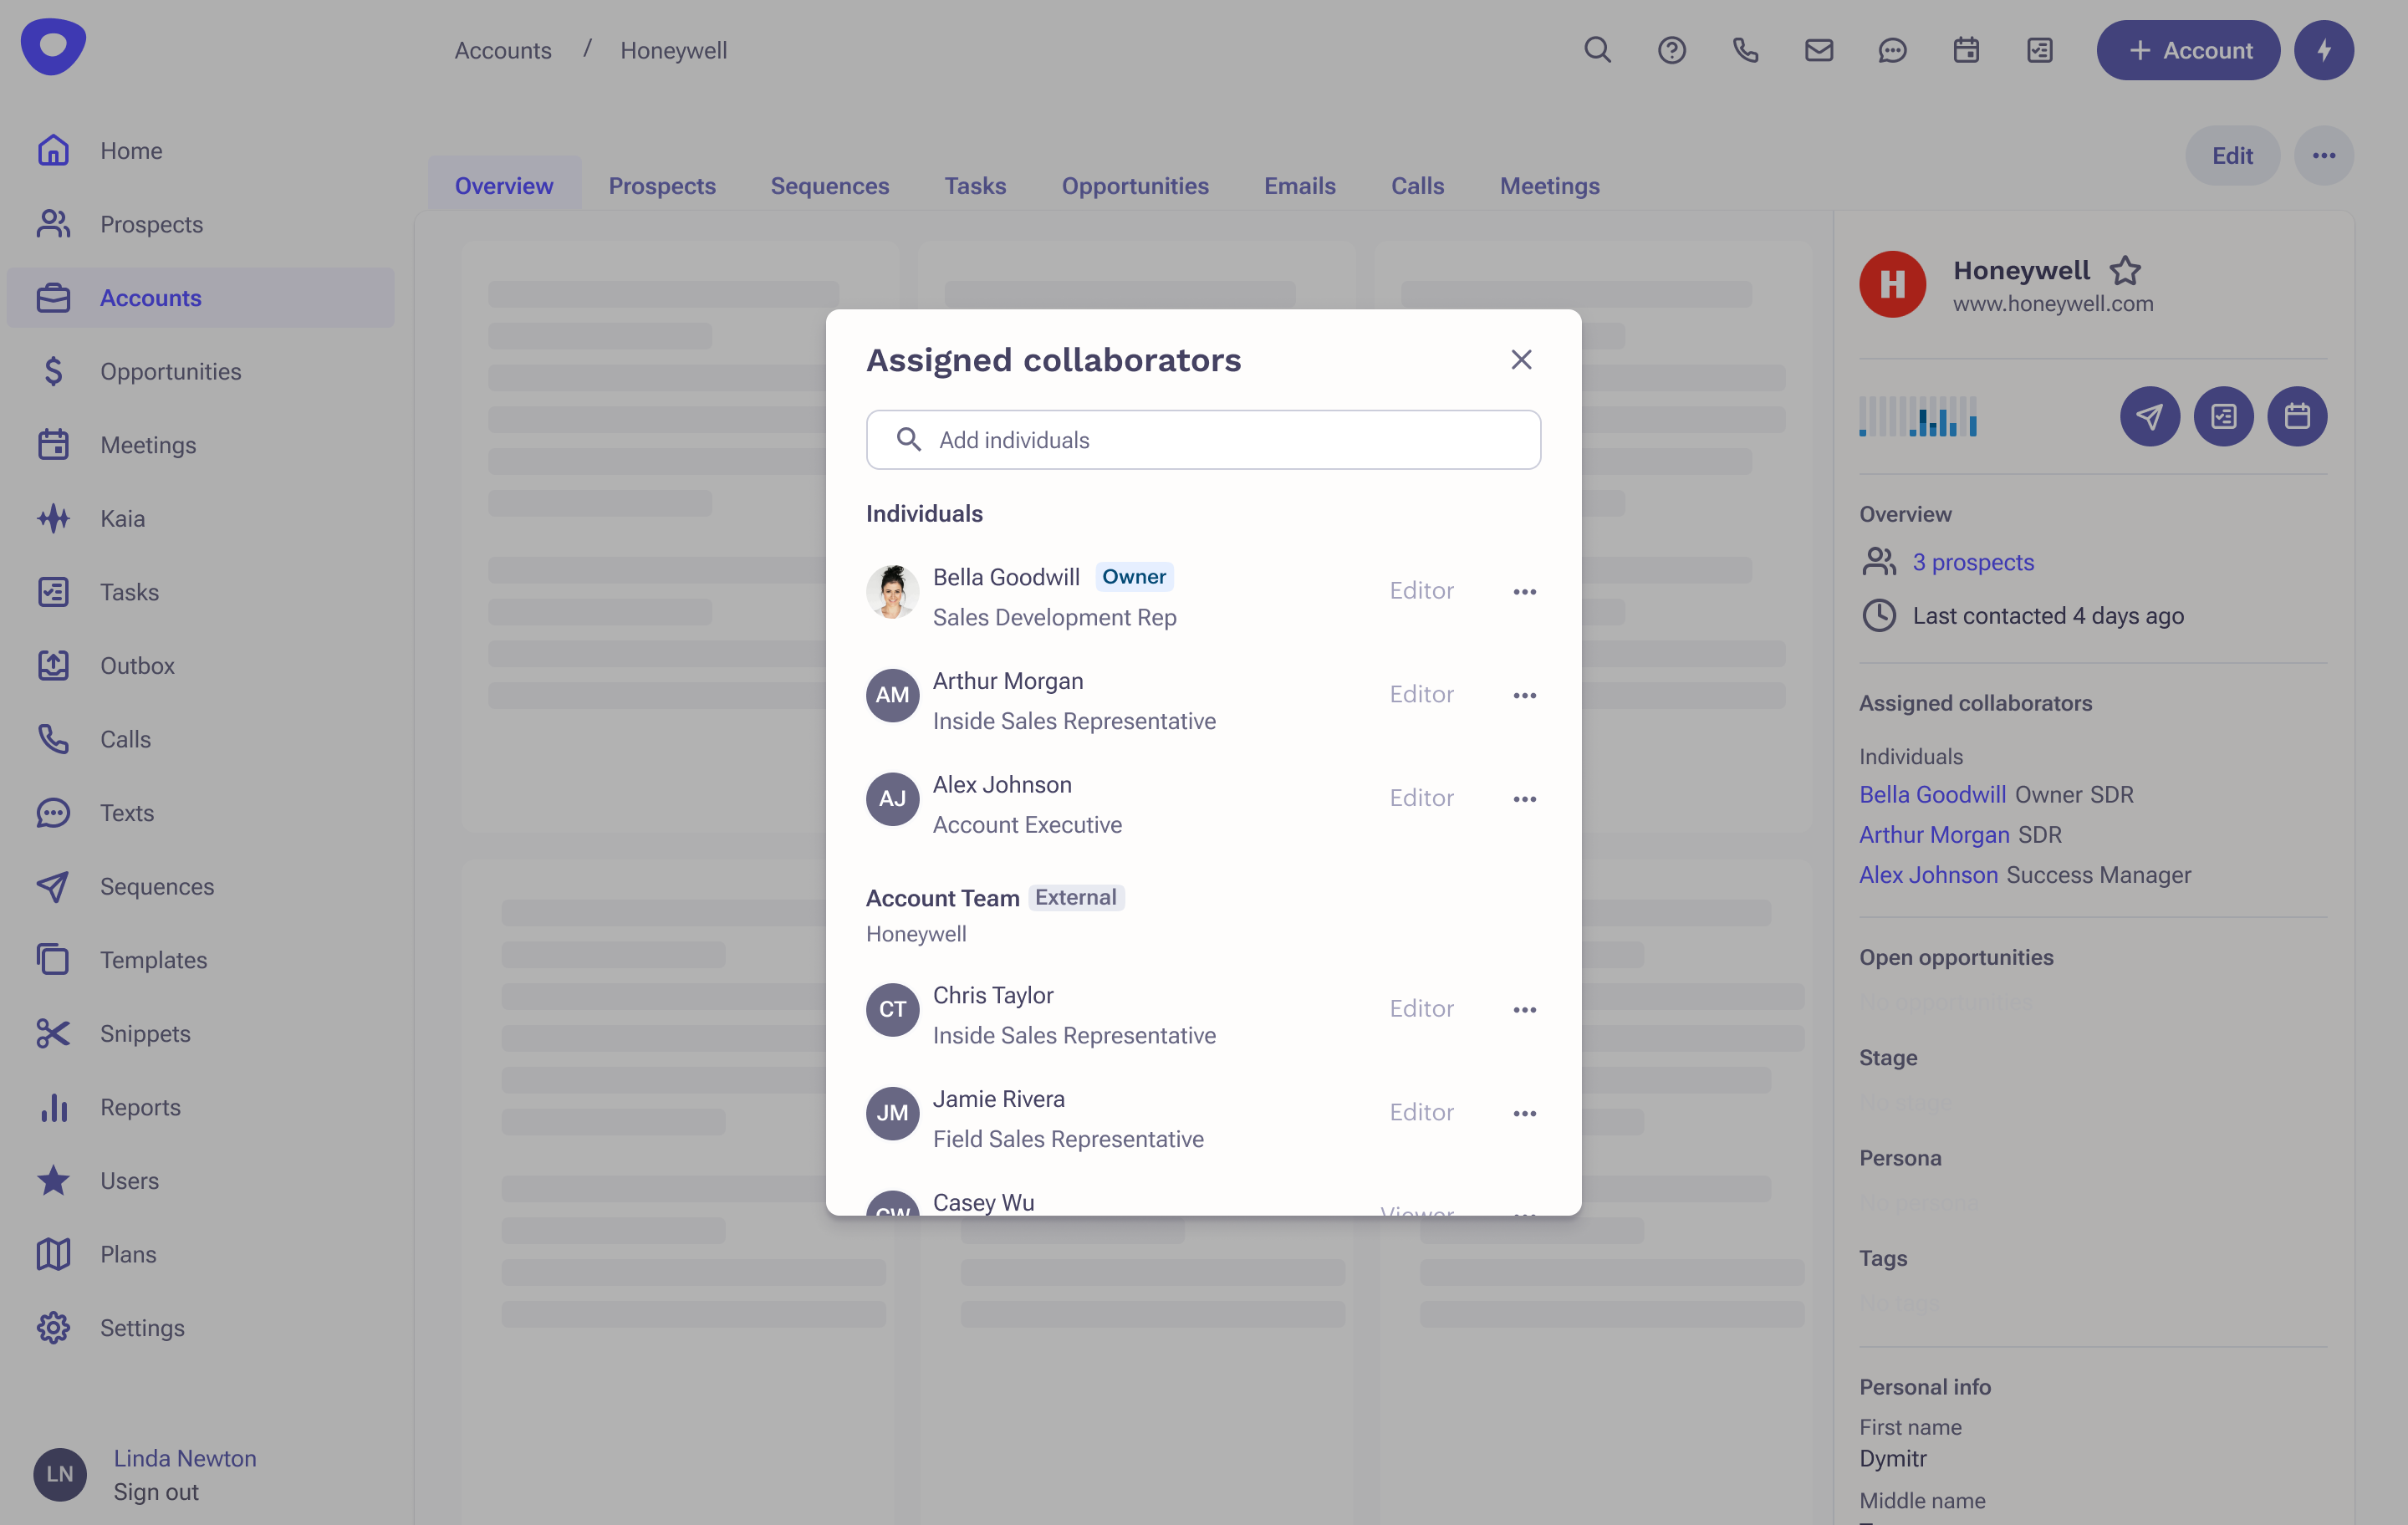Click the Honeywell H avatar logo
Image resolution: width=2408 pixels, height=1525 pixels.
tap(1892, 284)
